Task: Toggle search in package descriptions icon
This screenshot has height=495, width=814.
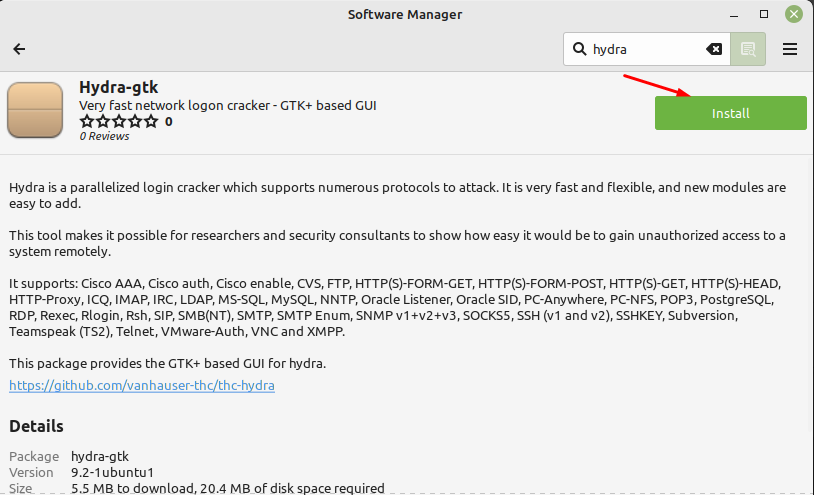Action: pyautogui.click(x=747, y=49)
